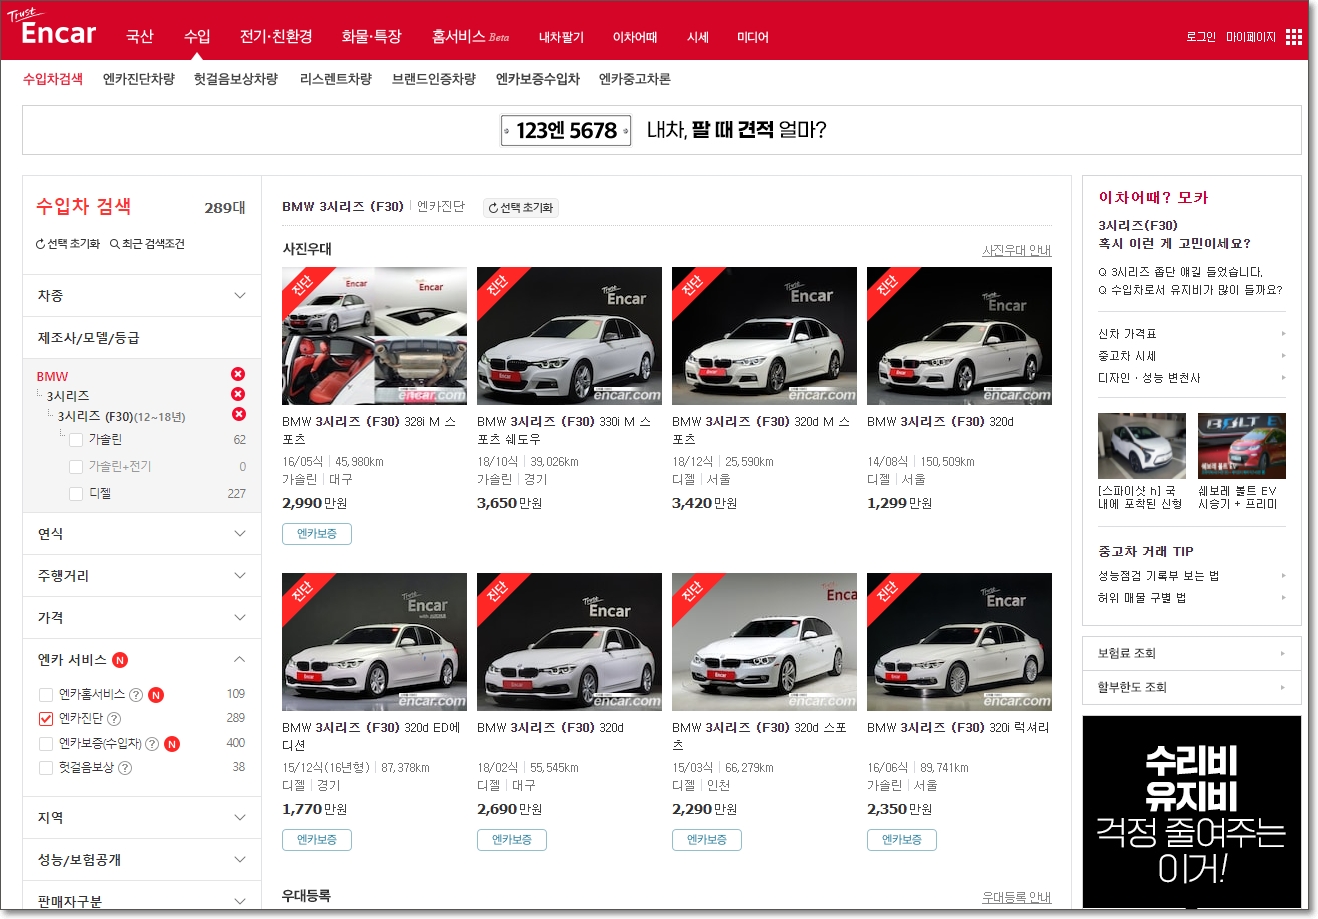The image size is (1318, 919).
Task: Open 이차어때 top menu
Action: [635, 37]
